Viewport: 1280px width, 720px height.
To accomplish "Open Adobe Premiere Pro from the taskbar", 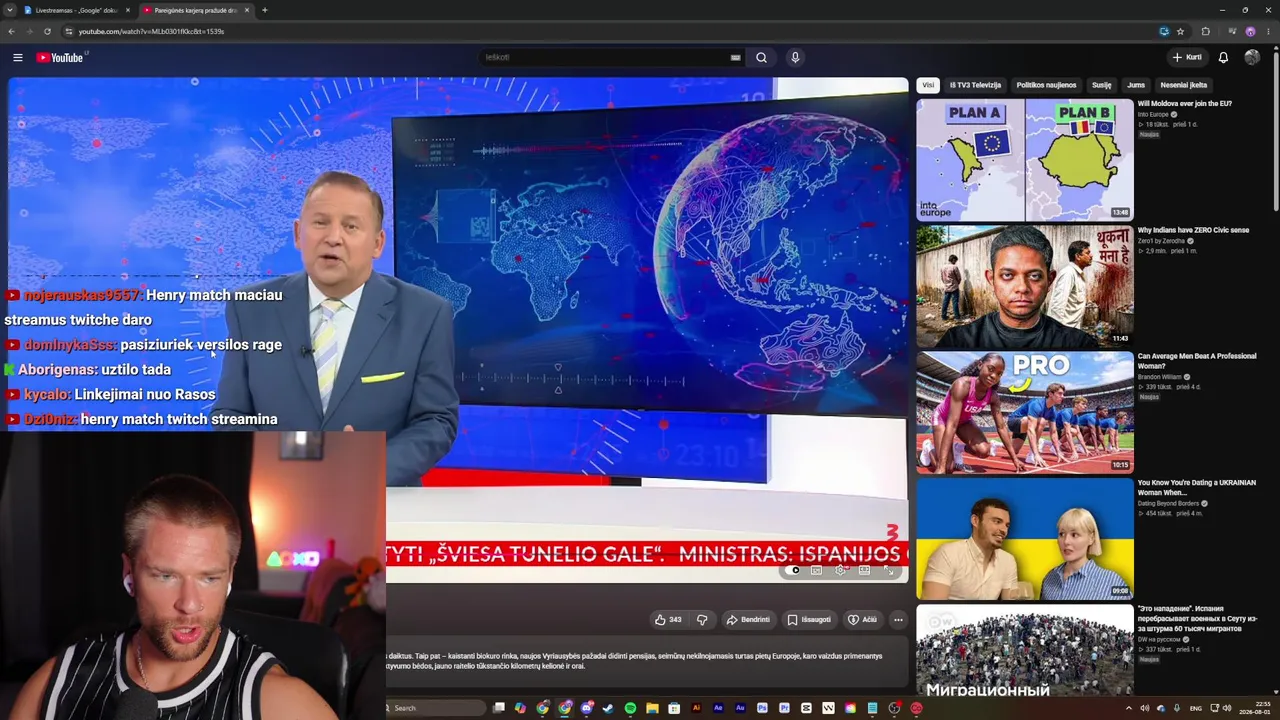I will click(x=784, y=708).
